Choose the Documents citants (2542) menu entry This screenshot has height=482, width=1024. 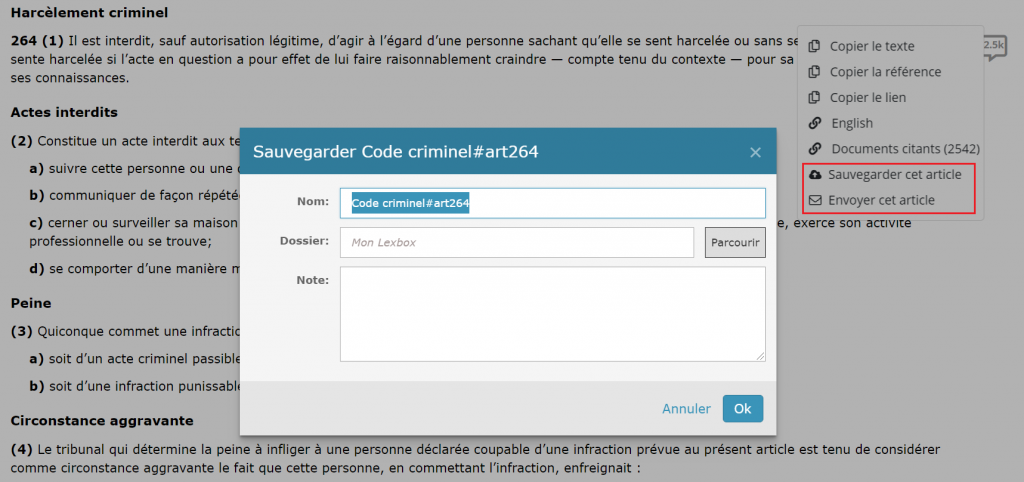coord(905,149)
